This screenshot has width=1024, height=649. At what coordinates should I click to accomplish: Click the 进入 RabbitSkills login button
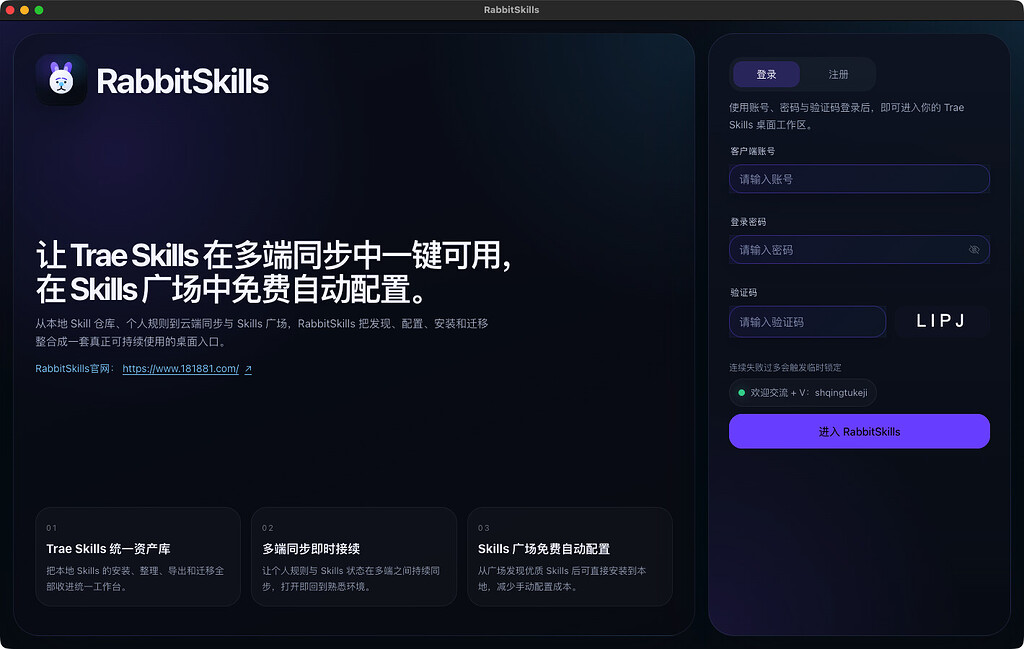click(x=859, y=432)
